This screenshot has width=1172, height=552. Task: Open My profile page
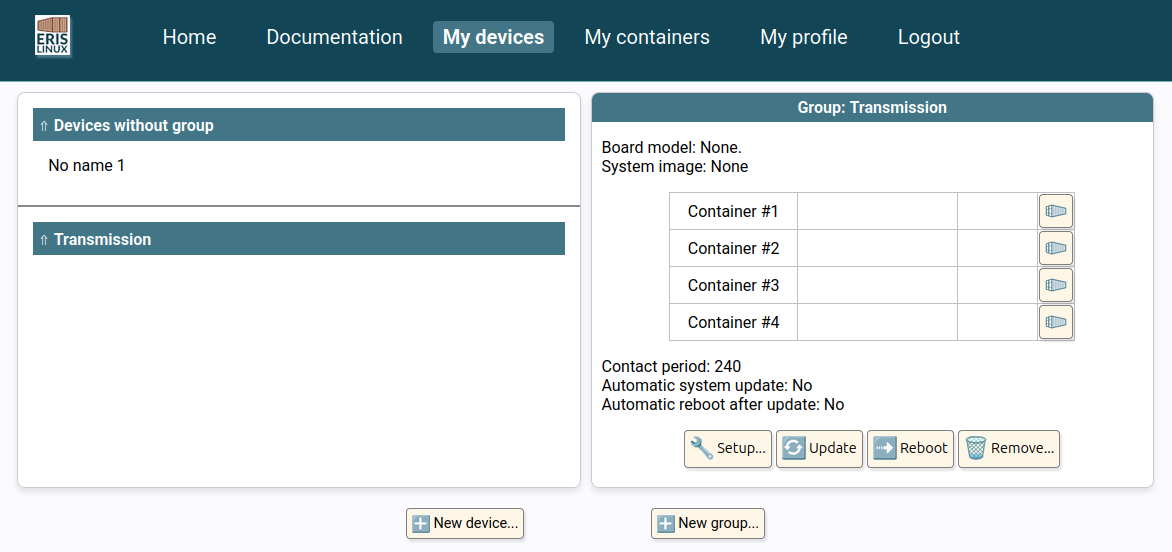[x=804, y=37]
